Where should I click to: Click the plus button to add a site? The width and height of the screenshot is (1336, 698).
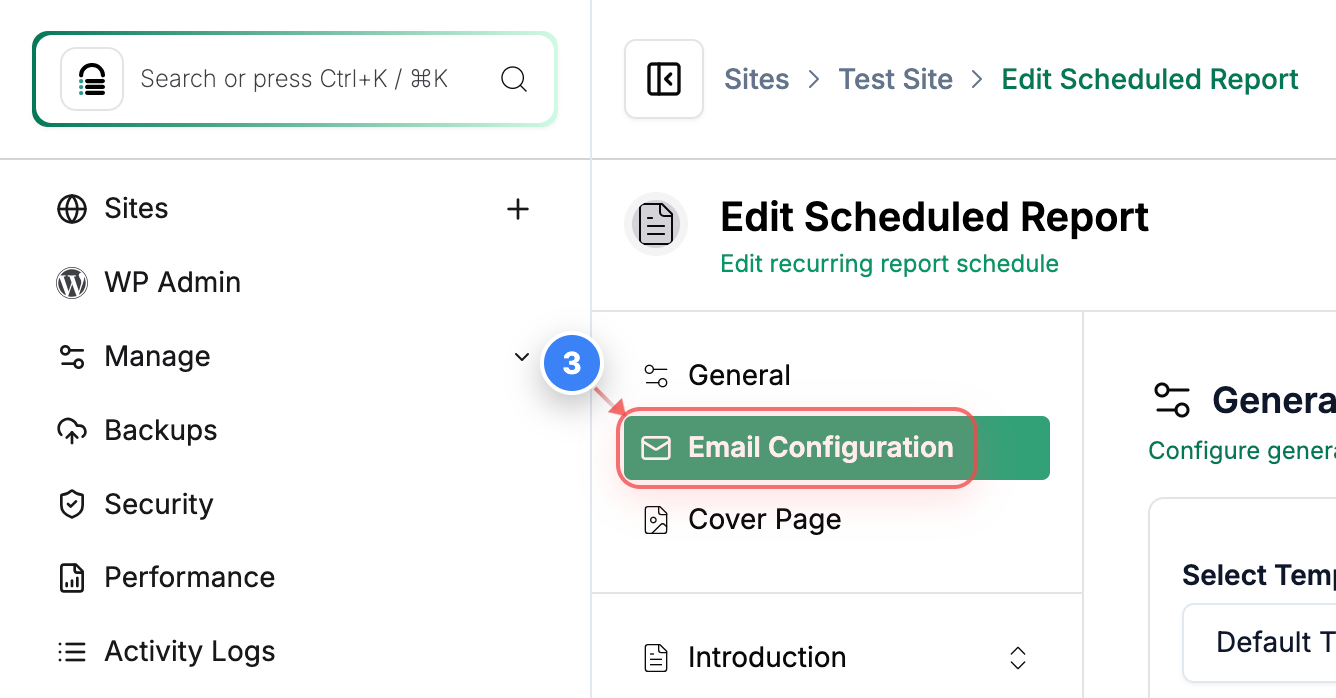[x=518, y=209]
